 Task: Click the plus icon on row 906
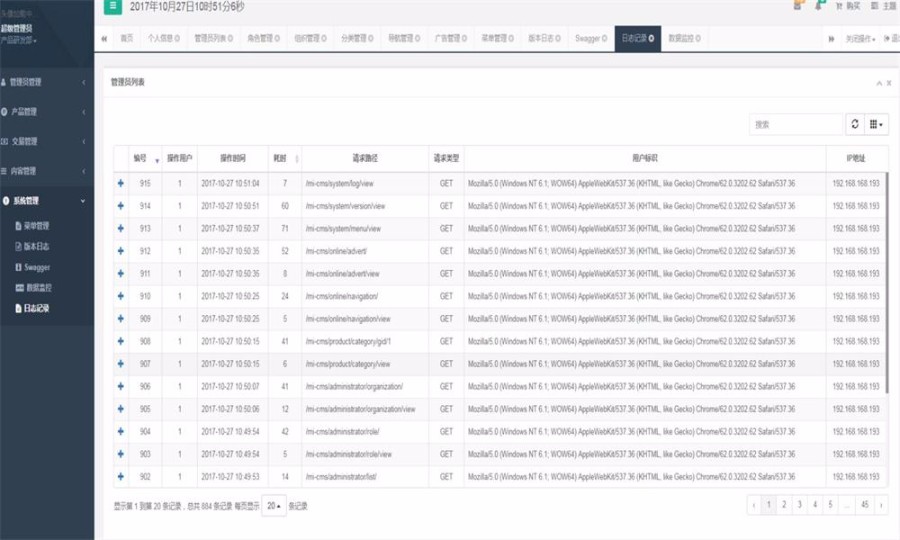tap(121, 386)
